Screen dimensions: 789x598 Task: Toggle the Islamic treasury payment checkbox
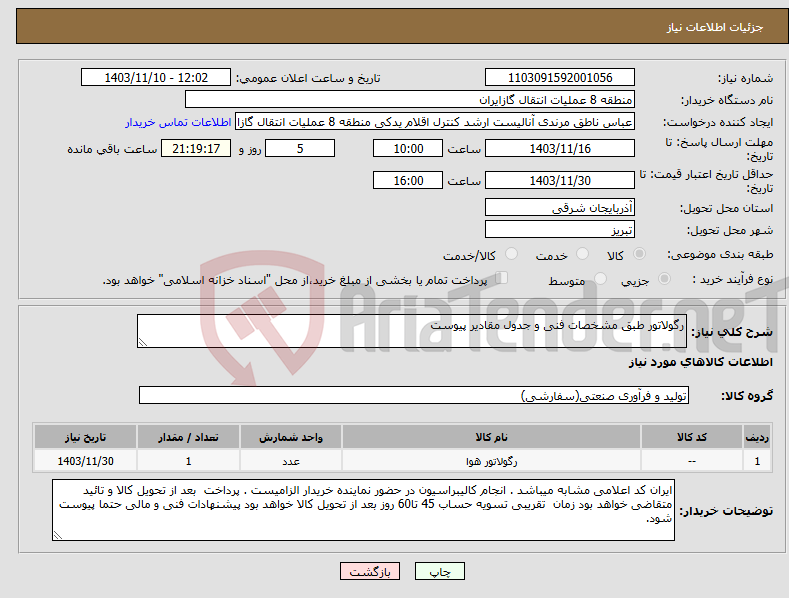pos(502,277)
